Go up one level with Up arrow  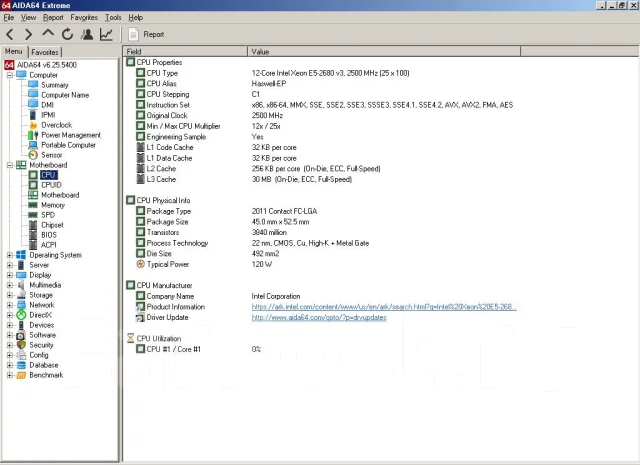[x=48, y=33]
